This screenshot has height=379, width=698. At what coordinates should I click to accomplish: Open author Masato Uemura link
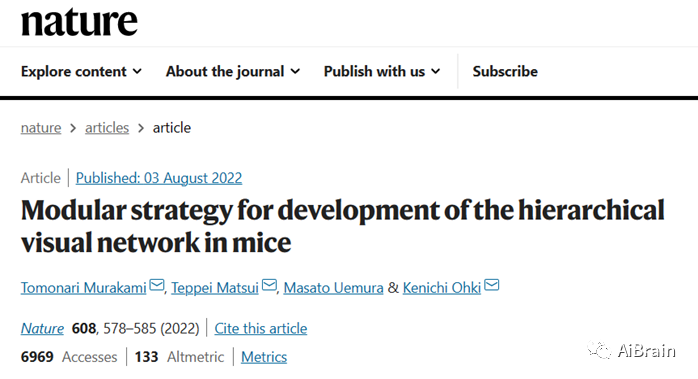[x=333, y=288]
